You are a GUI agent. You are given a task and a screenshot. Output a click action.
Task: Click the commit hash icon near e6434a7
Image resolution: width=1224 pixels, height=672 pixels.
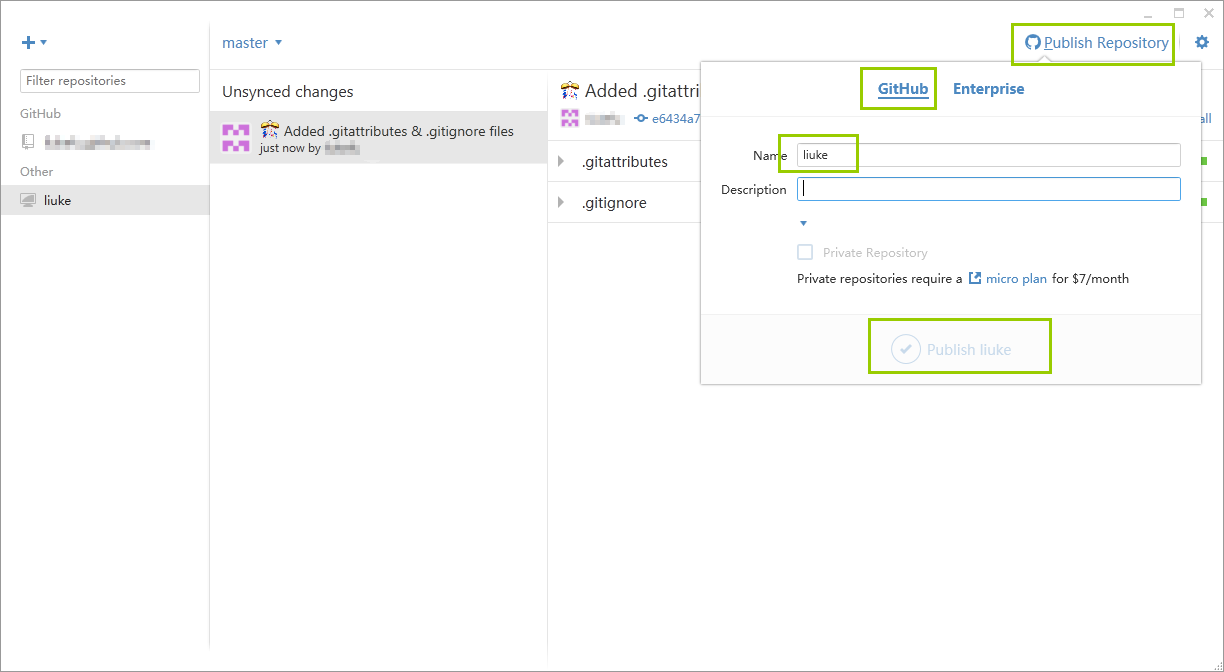(641, 118)
